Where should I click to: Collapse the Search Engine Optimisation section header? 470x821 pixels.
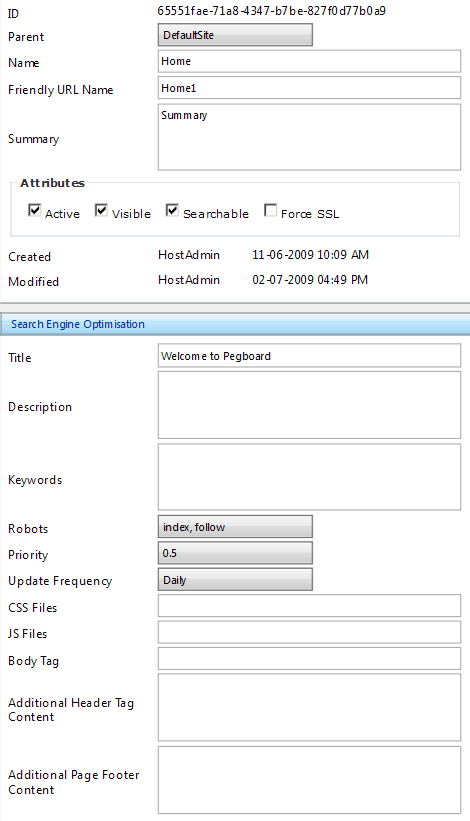pyautogui.click(x=235, y=324)
